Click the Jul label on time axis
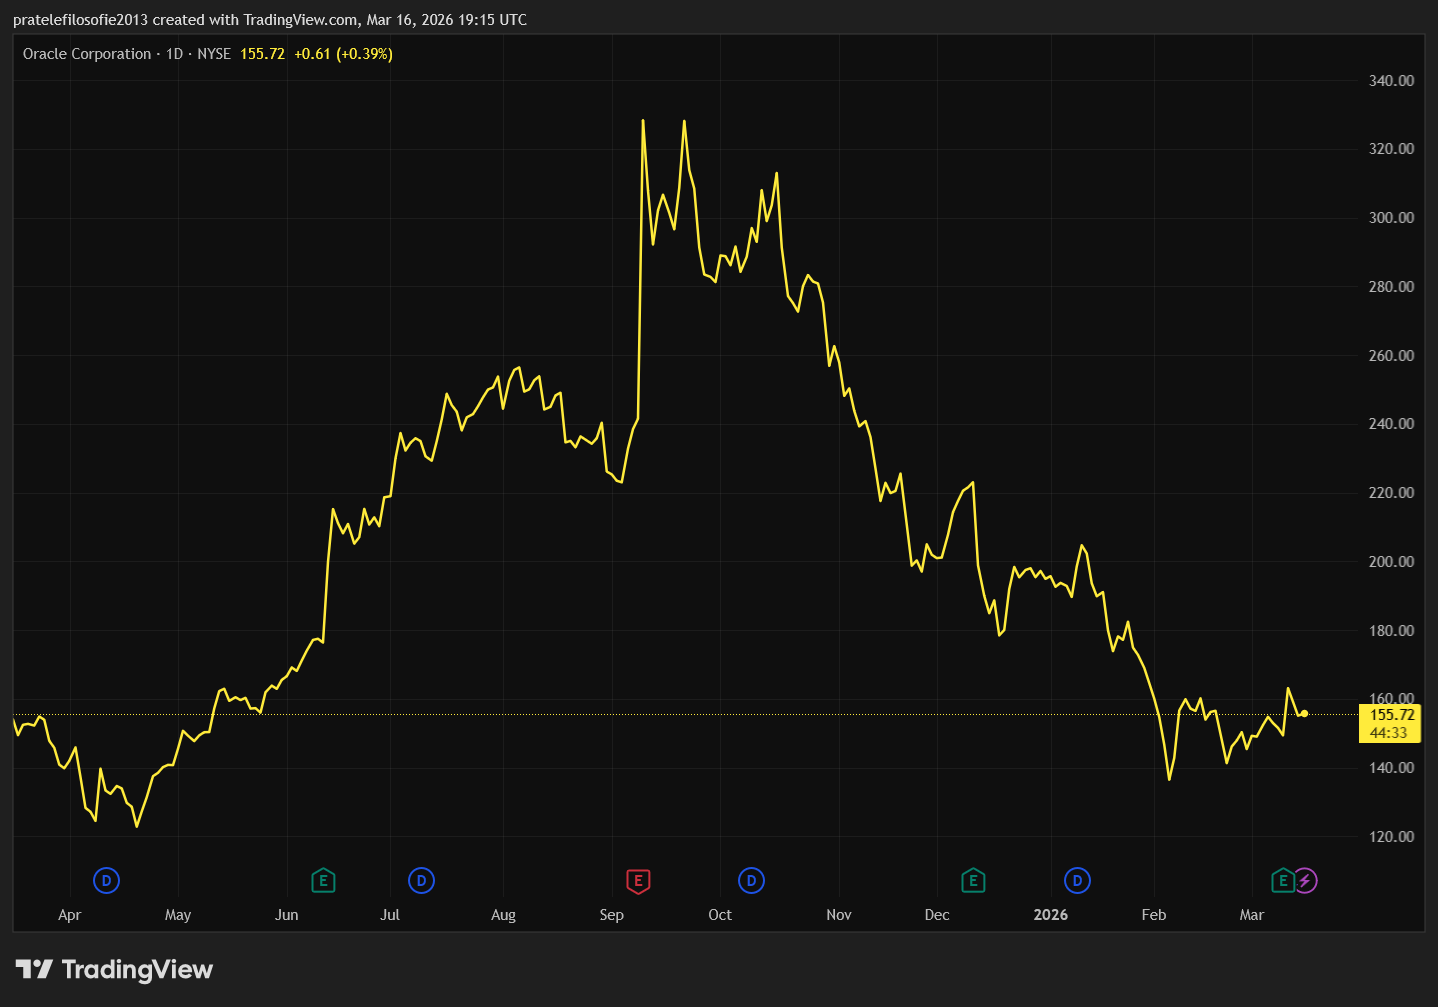 point(390,915)
